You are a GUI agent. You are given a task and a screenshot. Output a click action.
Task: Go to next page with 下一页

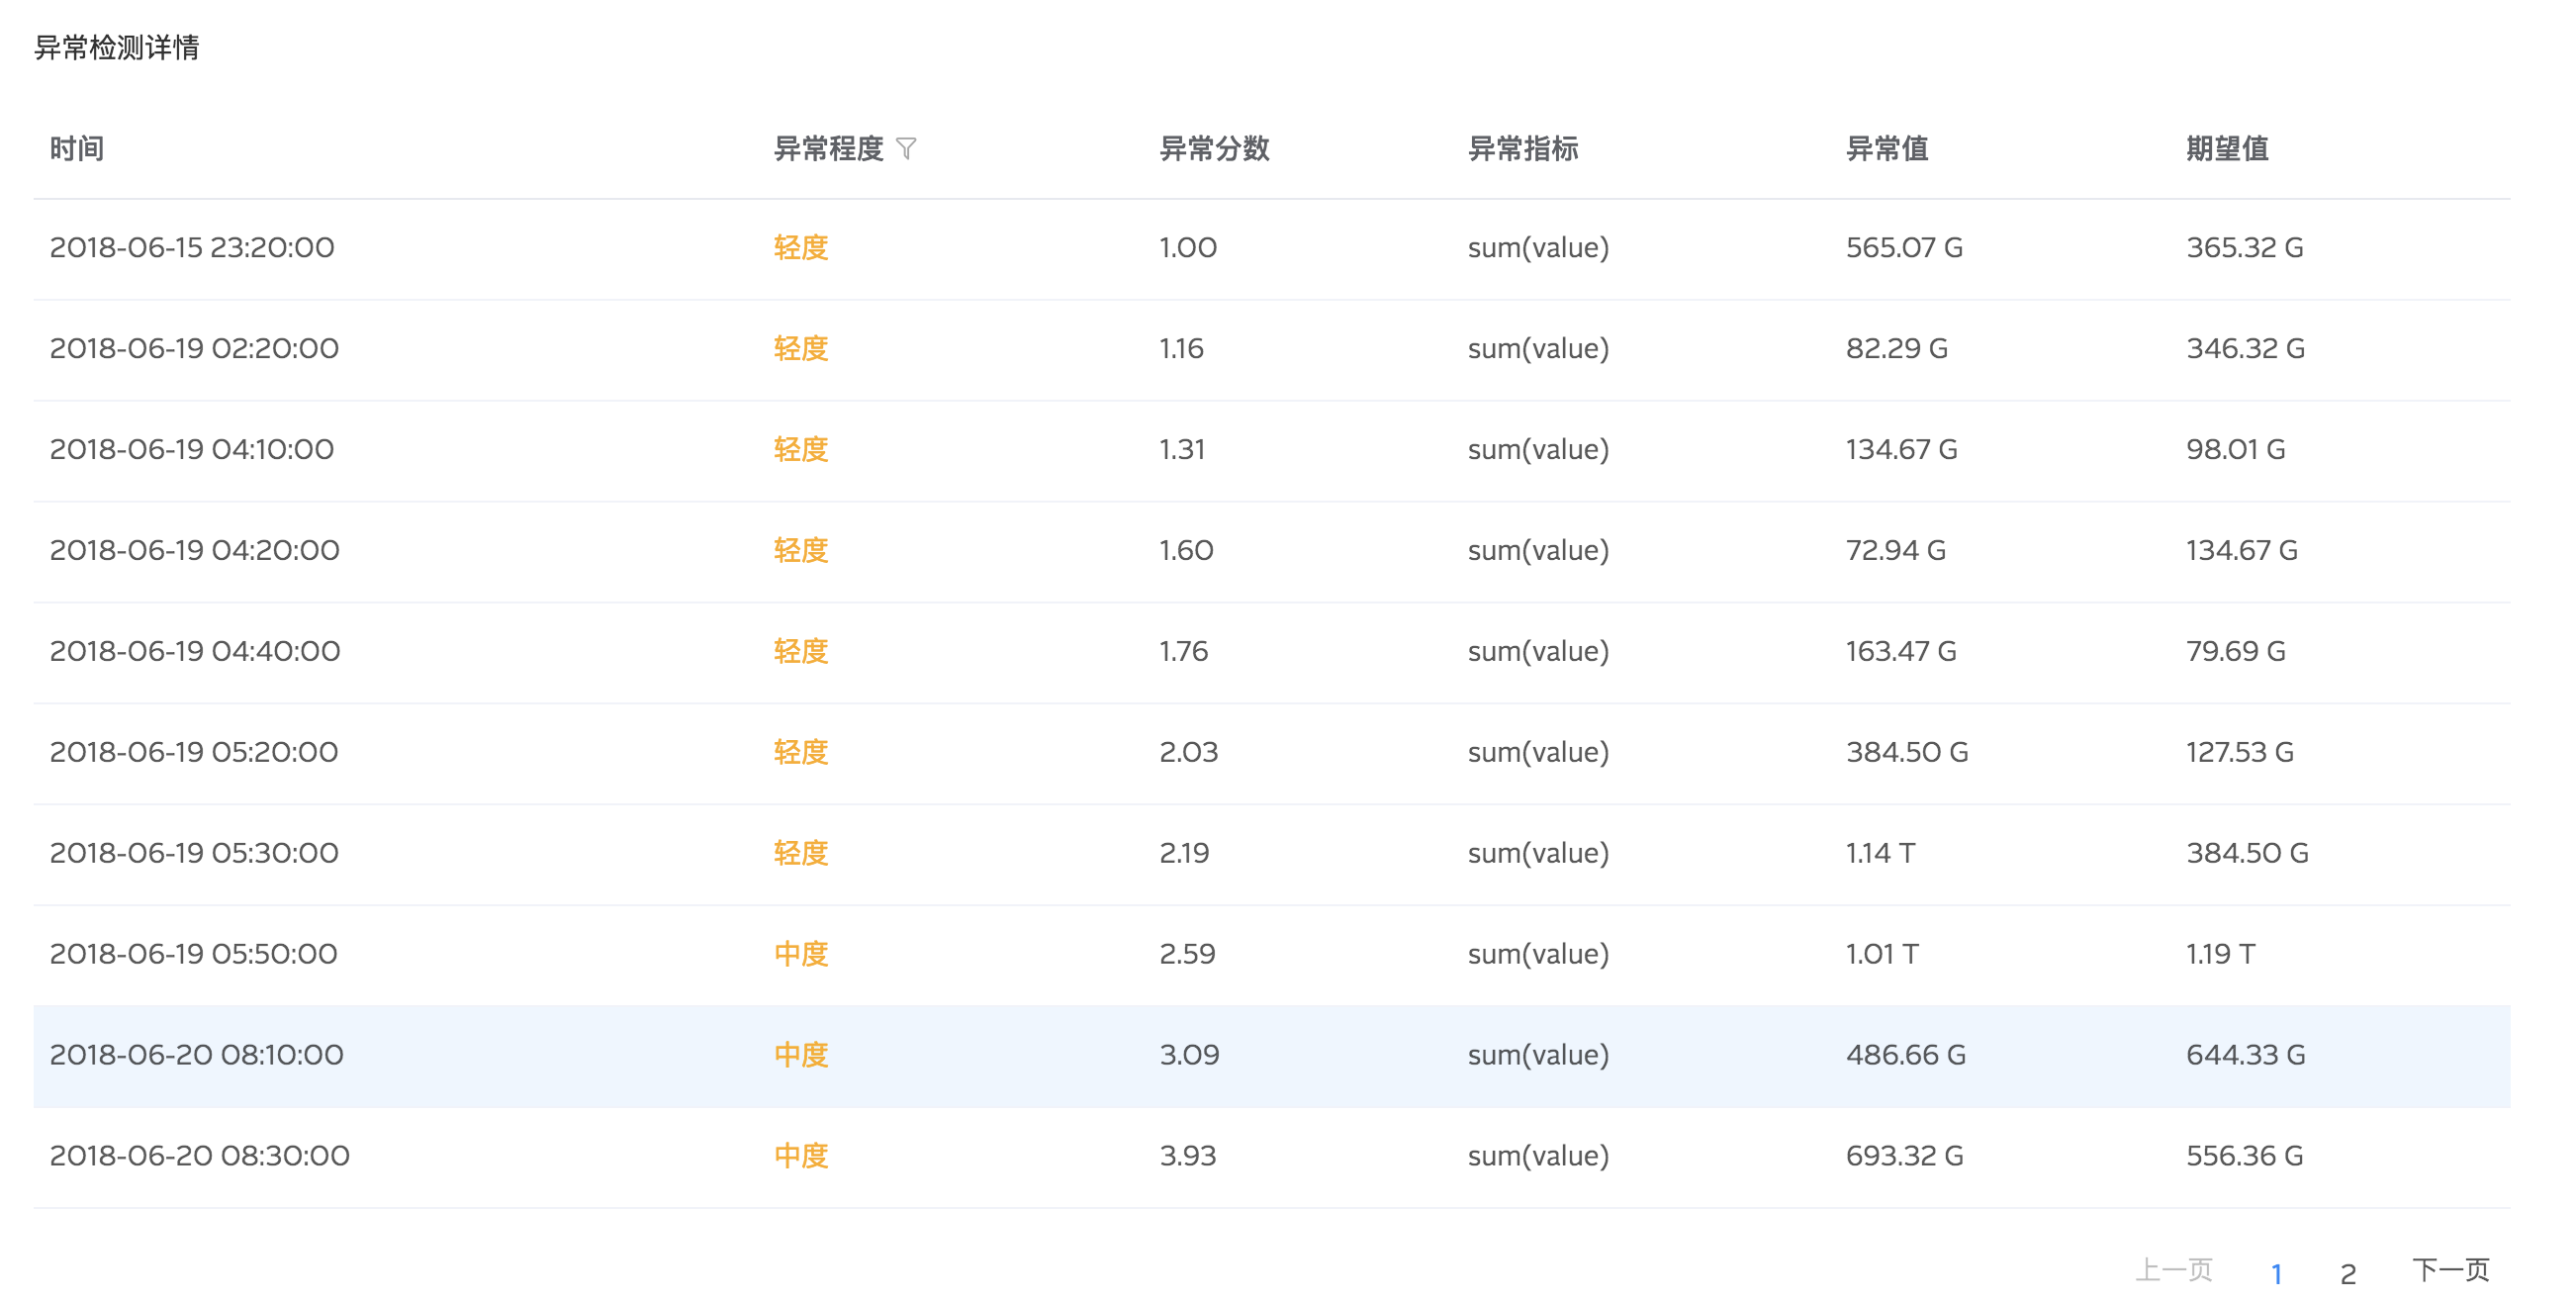(x=2450, y=1270)
